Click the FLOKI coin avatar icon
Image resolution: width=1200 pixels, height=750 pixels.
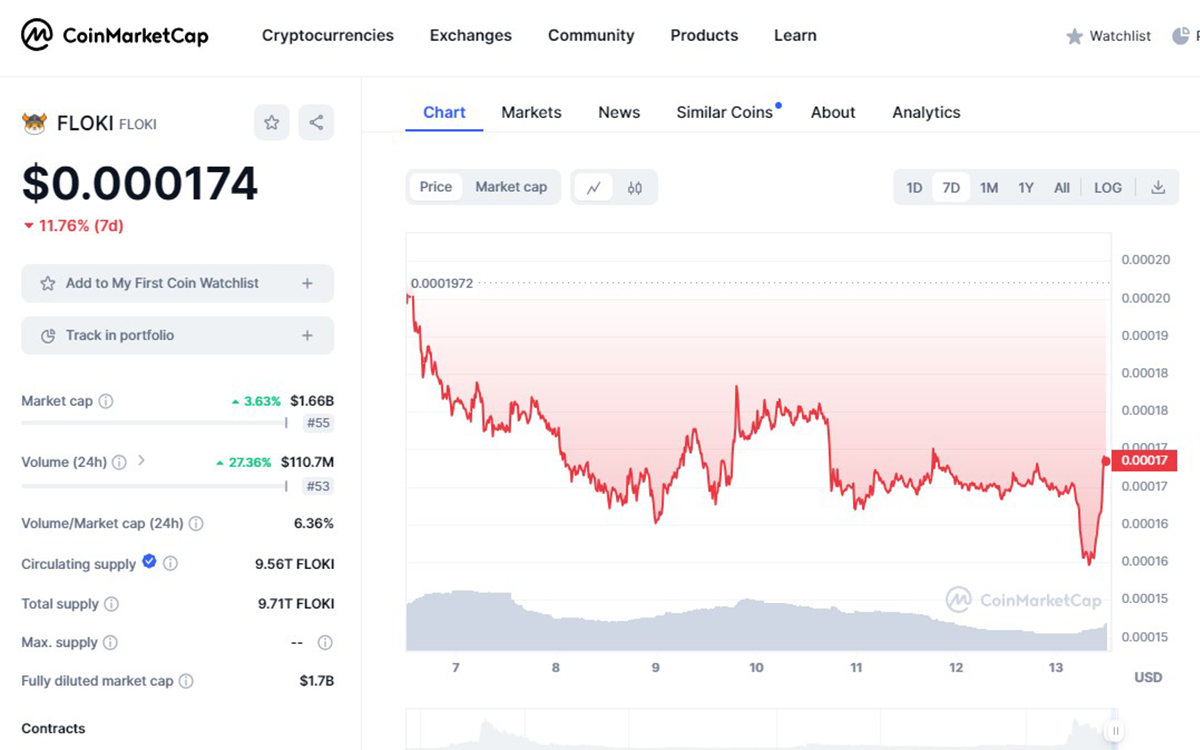pos(34,124)
